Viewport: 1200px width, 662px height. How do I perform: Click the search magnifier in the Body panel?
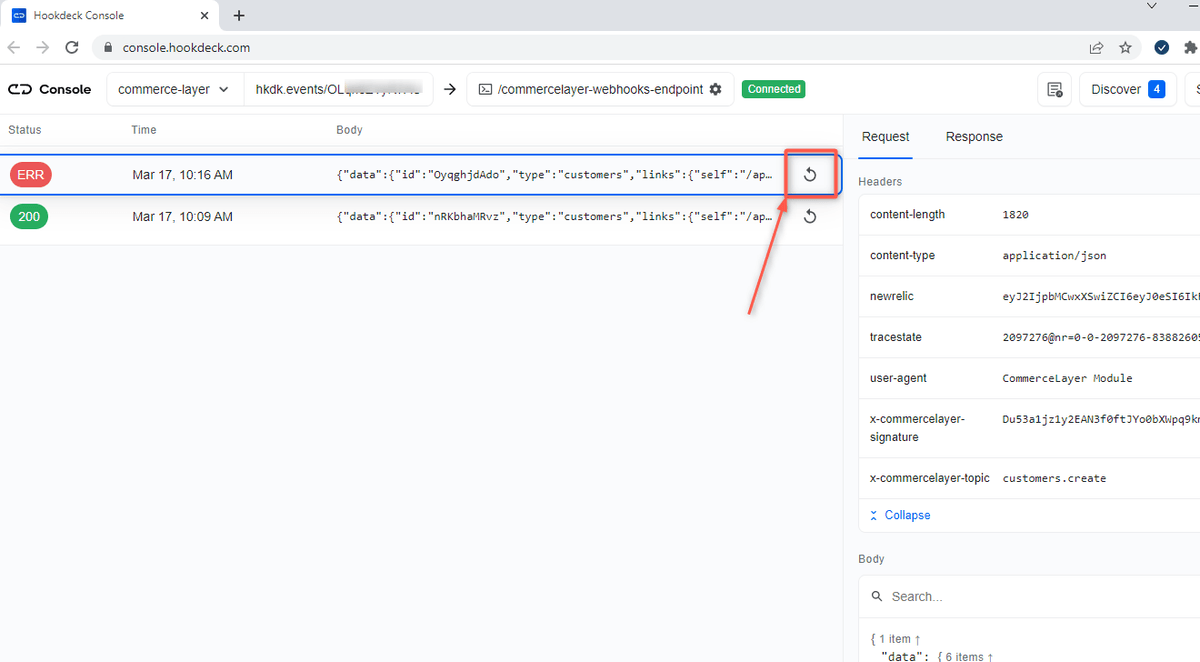[877, 596]
